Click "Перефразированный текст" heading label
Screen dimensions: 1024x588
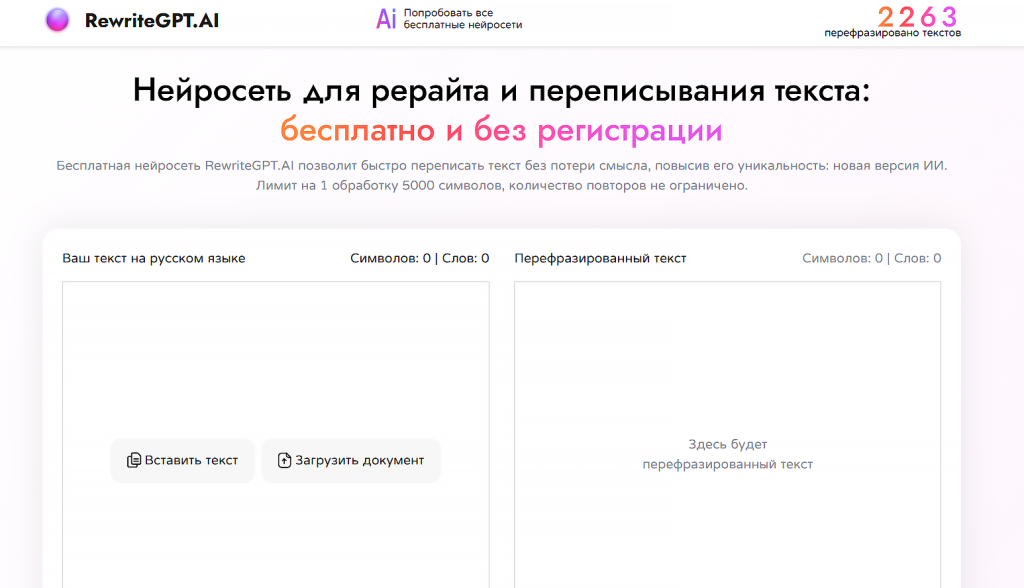600,259
